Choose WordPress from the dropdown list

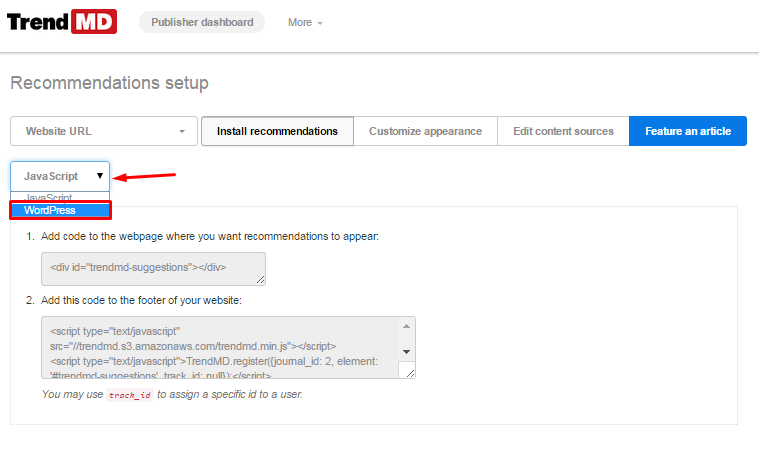coord(61,210)
